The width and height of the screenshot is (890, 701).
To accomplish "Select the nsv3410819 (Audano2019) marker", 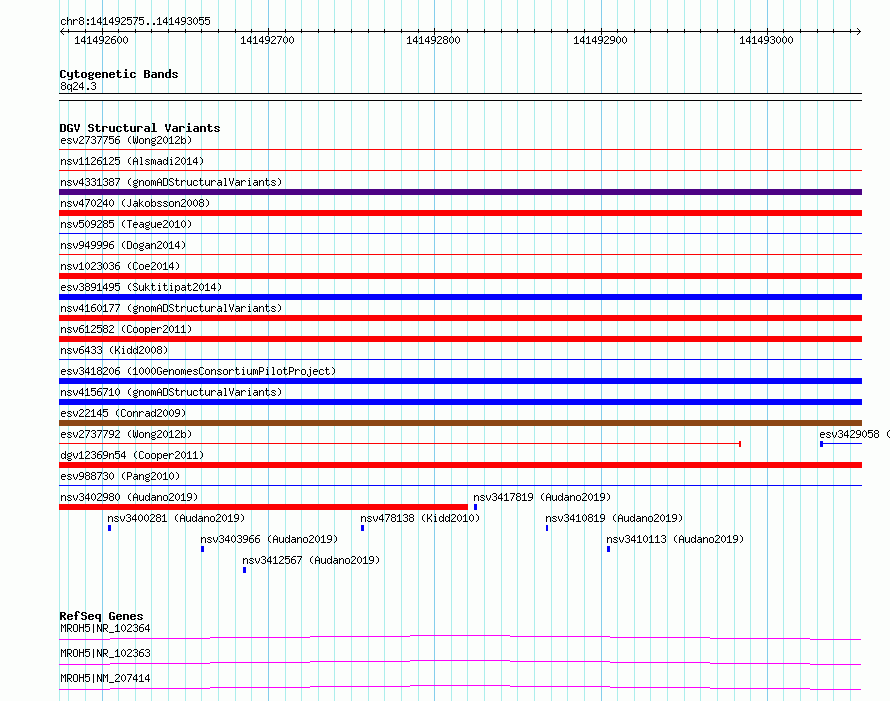I will point(547,528).
